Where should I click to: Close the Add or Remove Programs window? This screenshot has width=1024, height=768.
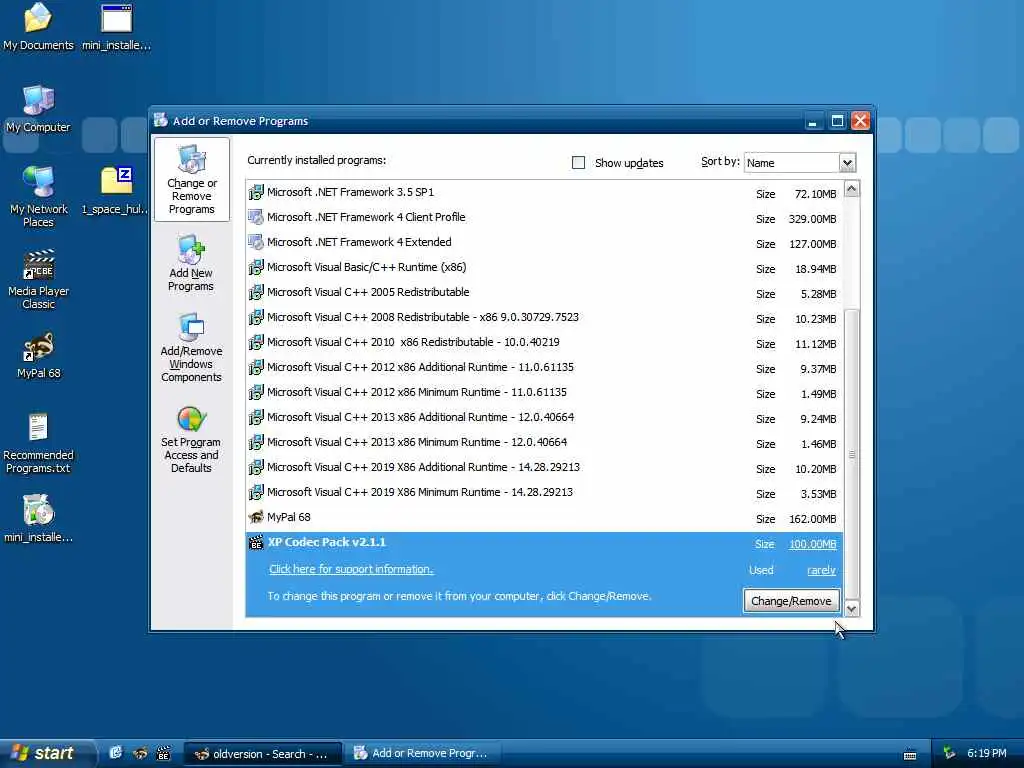pyautogui.click(x=861, y=121)
